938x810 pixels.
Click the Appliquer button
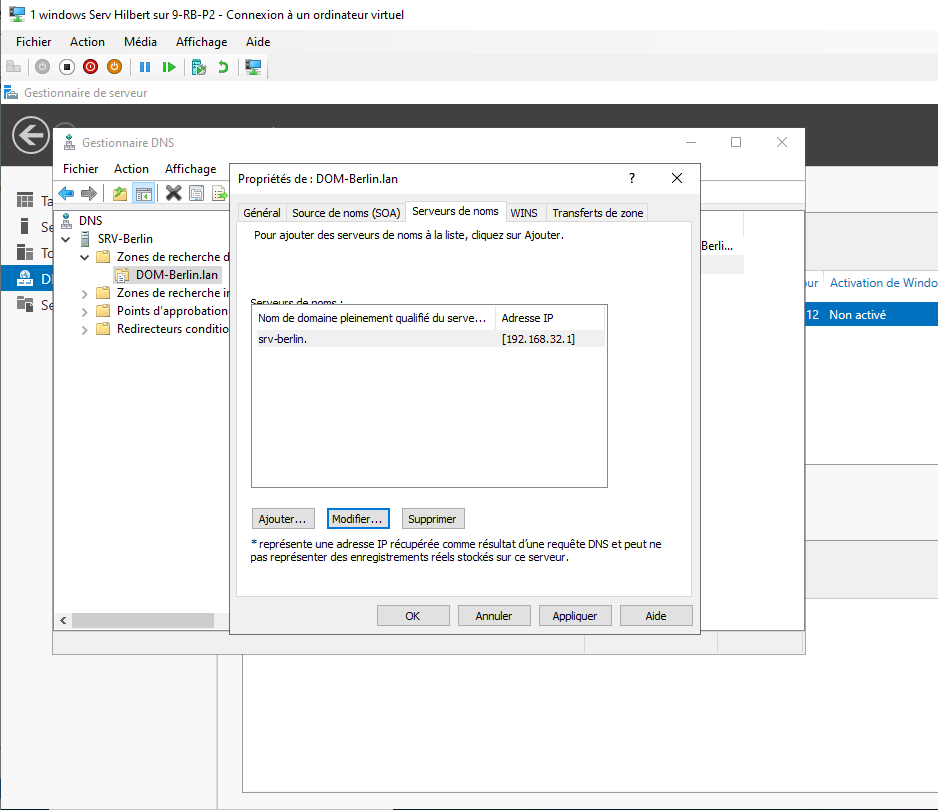pos(575,616)
